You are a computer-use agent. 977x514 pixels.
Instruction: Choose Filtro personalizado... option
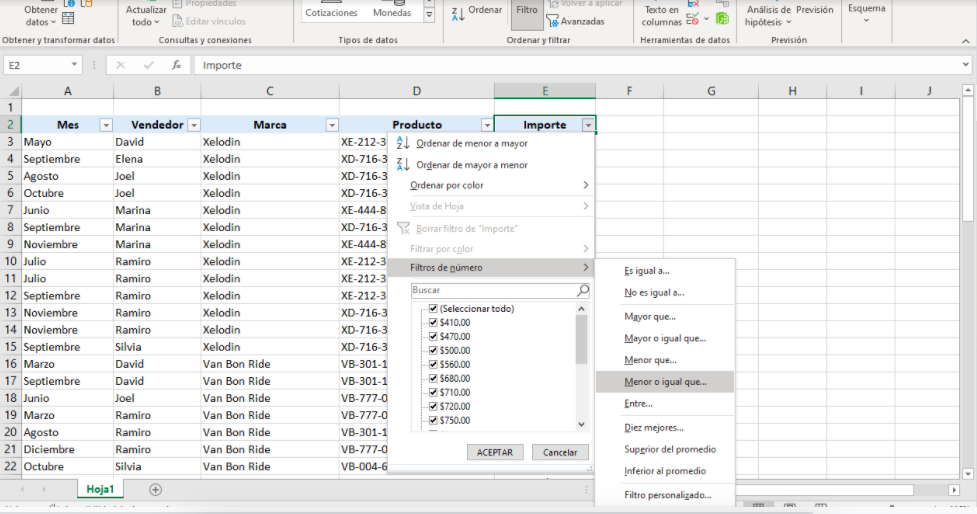click(665, 495)
